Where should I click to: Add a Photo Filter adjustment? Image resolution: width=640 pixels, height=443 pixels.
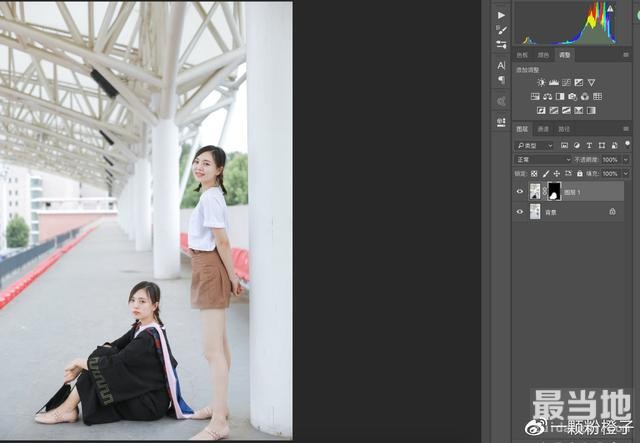click(572, 96)
